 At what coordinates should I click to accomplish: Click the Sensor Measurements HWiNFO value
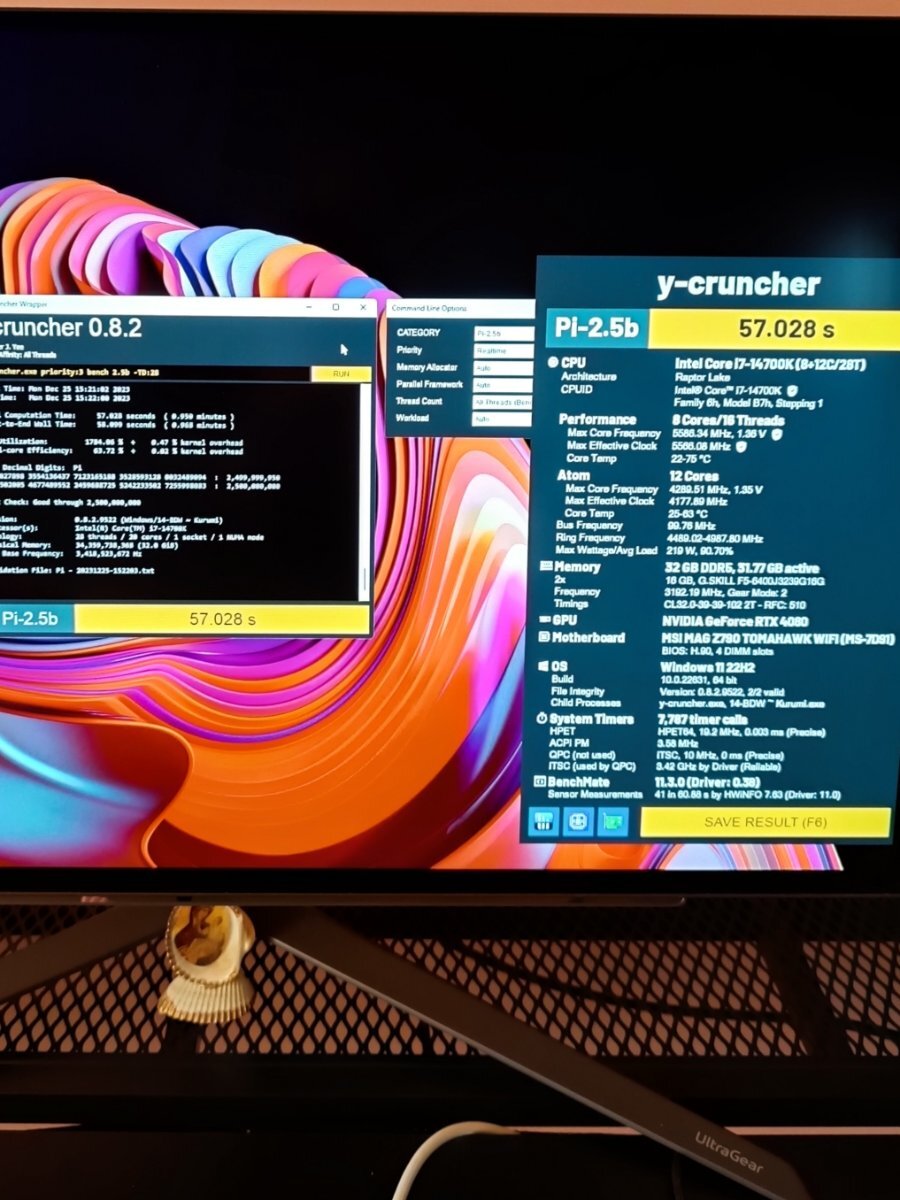[749, 795]
